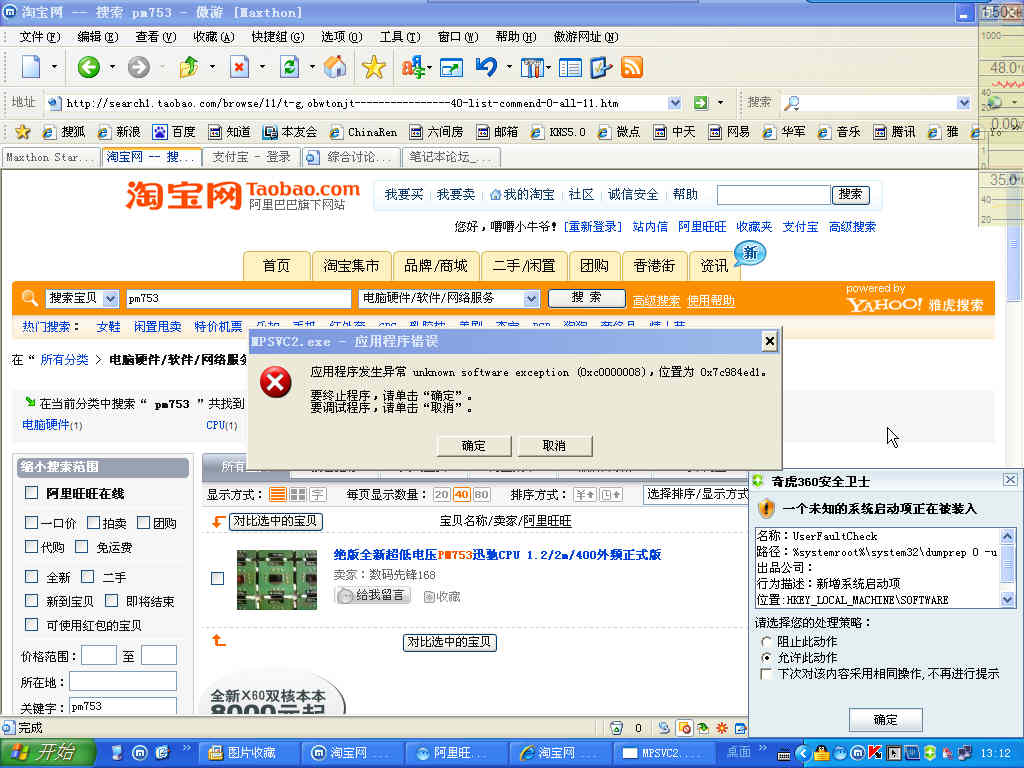Click the edit note pencil toolbar icon
This screenshot has height=768, width=1024.
600,67
